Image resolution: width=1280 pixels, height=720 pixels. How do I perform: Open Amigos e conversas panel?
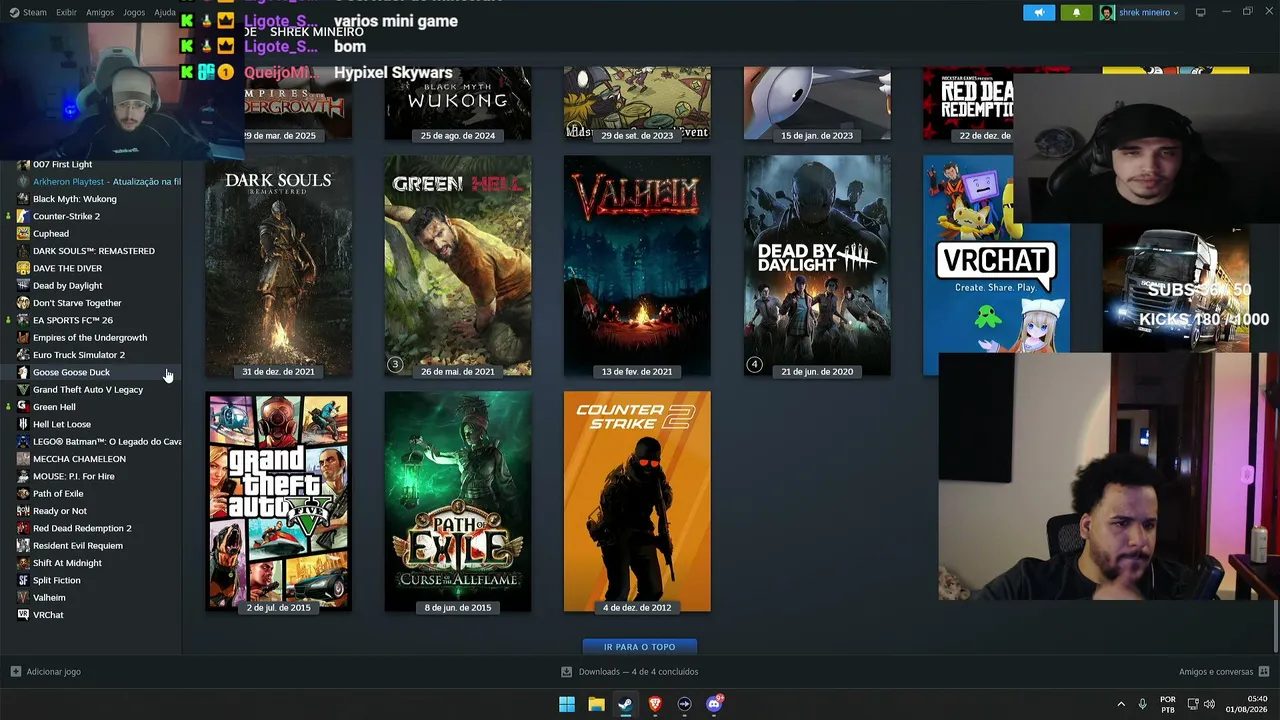(x=1224, y=672)
